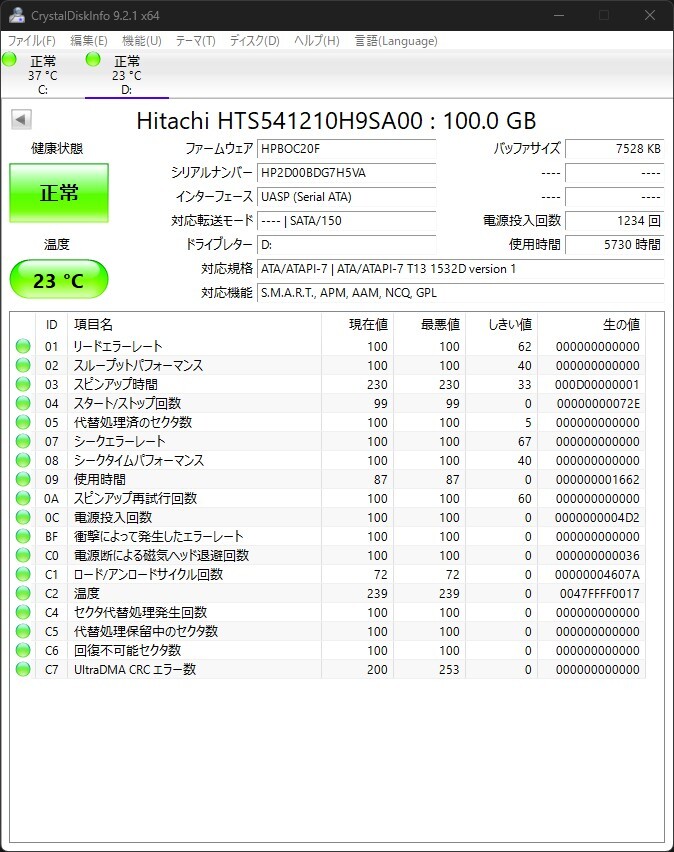Click the 衝撃によって発生したエラーレート row name
This screenshot has height=852, width=674.
click(159, 536)
